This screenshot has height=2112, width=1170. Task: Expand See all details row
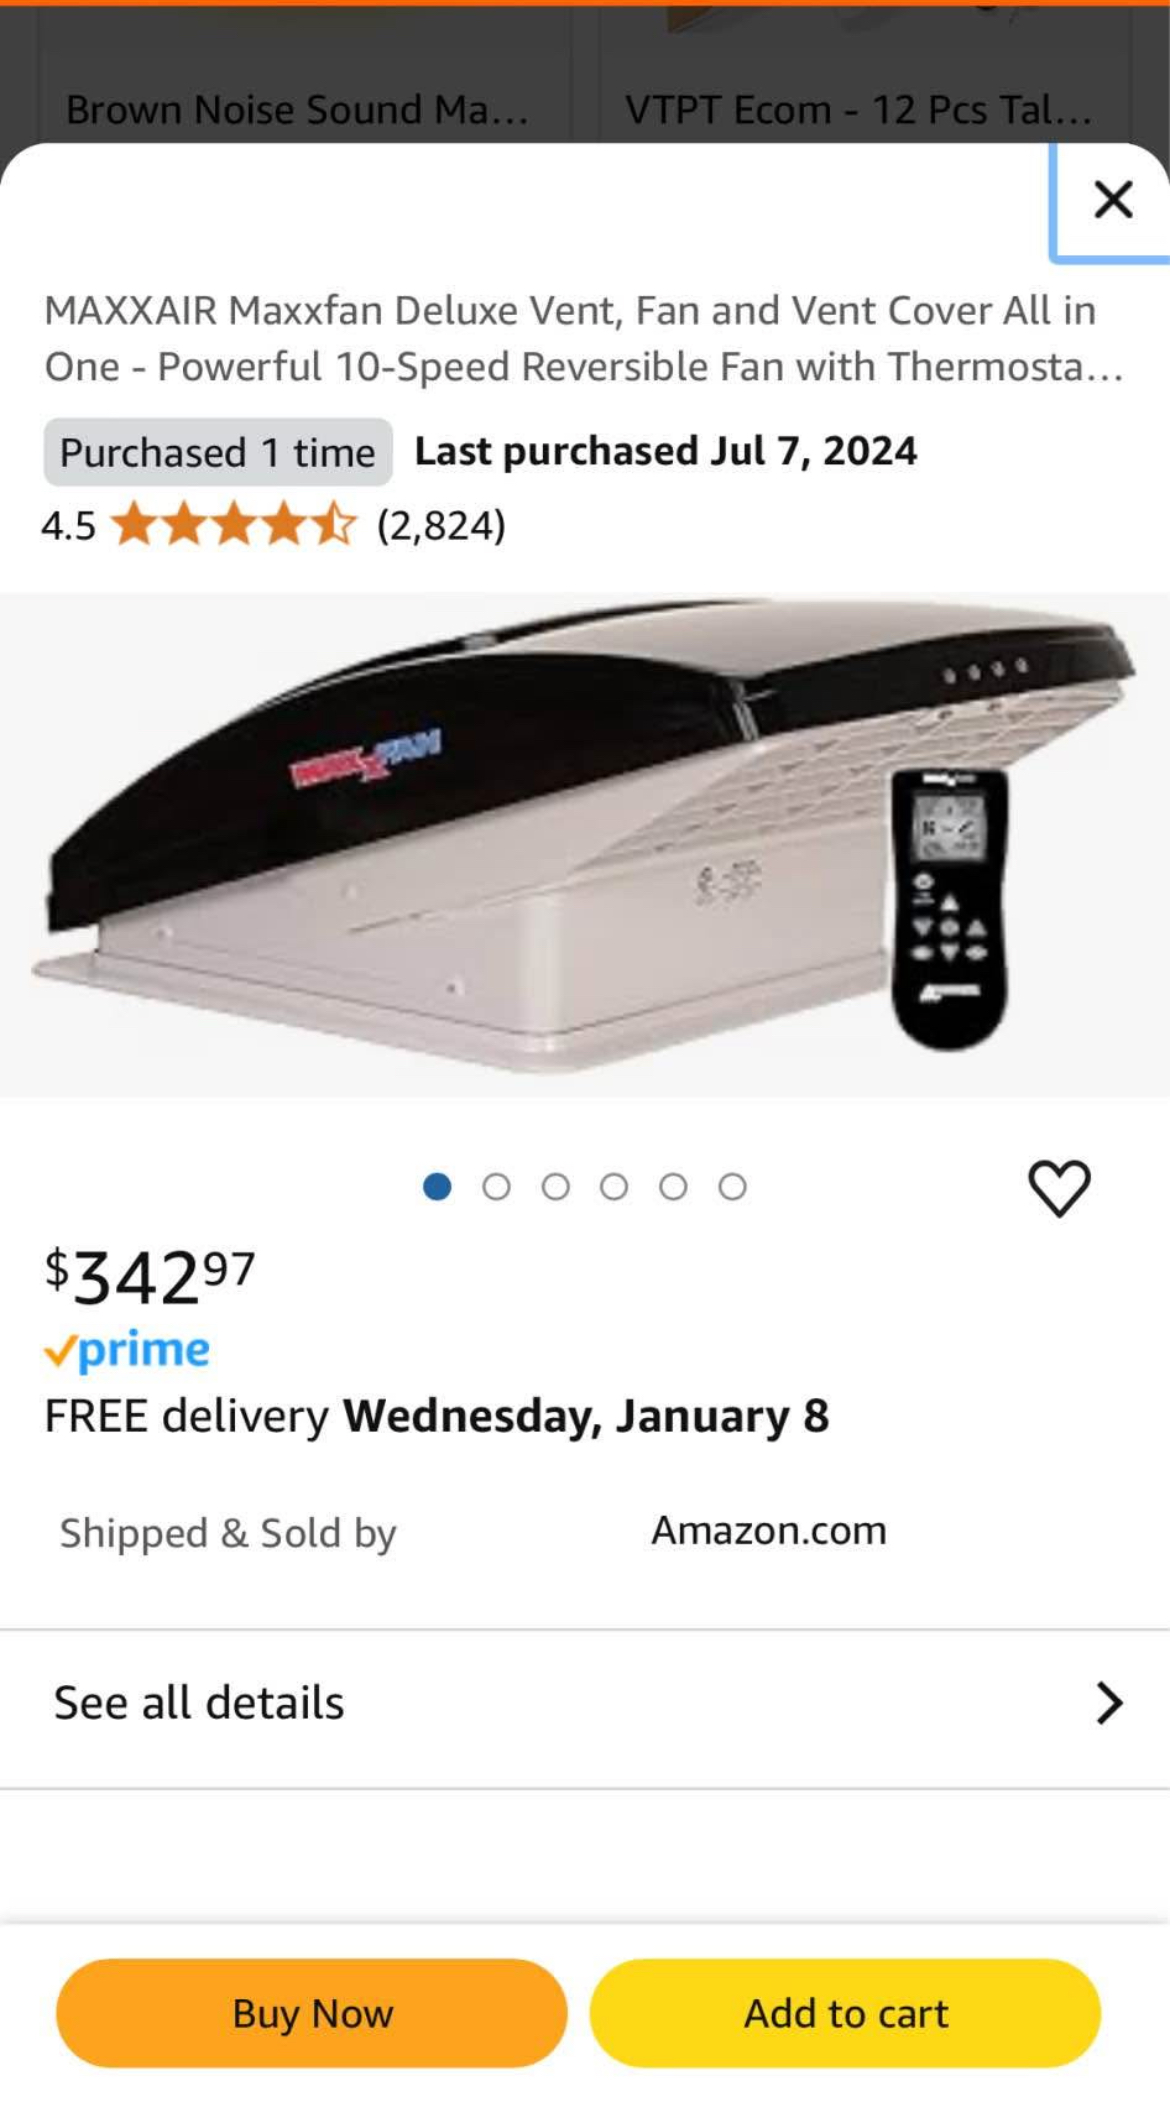pyautogui.click(x=585, y=1703)
